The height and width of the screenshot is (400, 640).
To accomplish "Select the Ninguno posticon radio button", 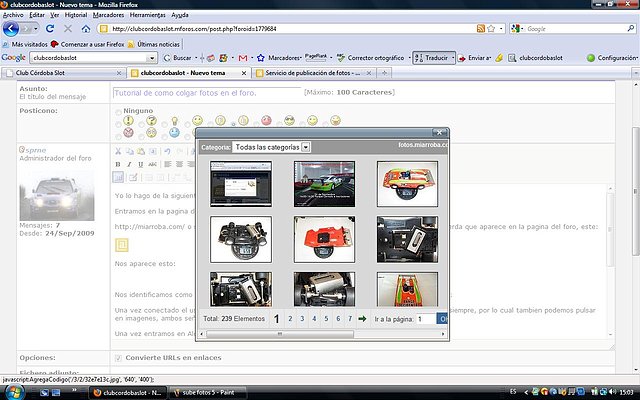I will [x=118, y=112].
